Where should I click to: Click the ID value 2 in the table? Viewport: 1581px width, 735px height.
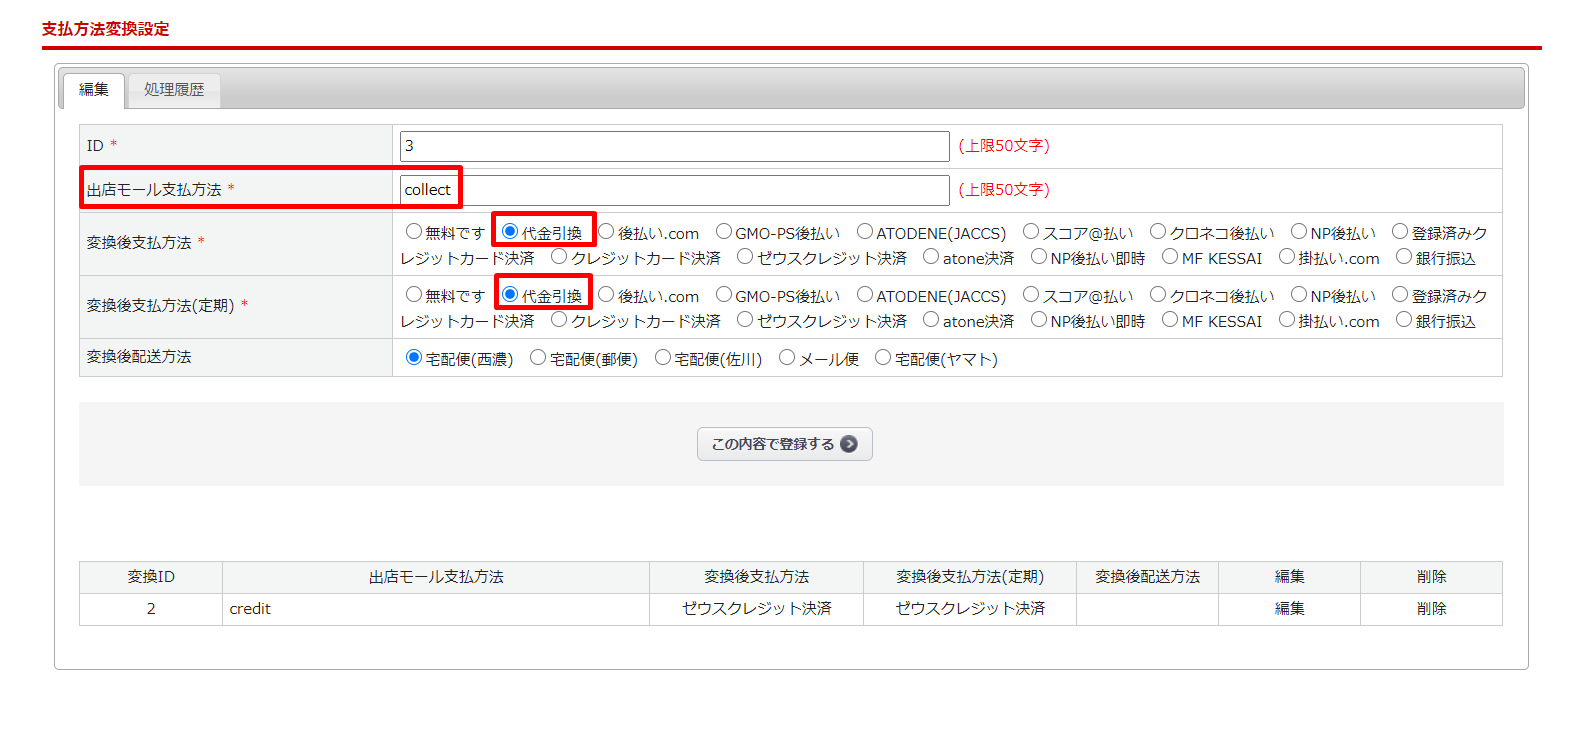[151, 609]
